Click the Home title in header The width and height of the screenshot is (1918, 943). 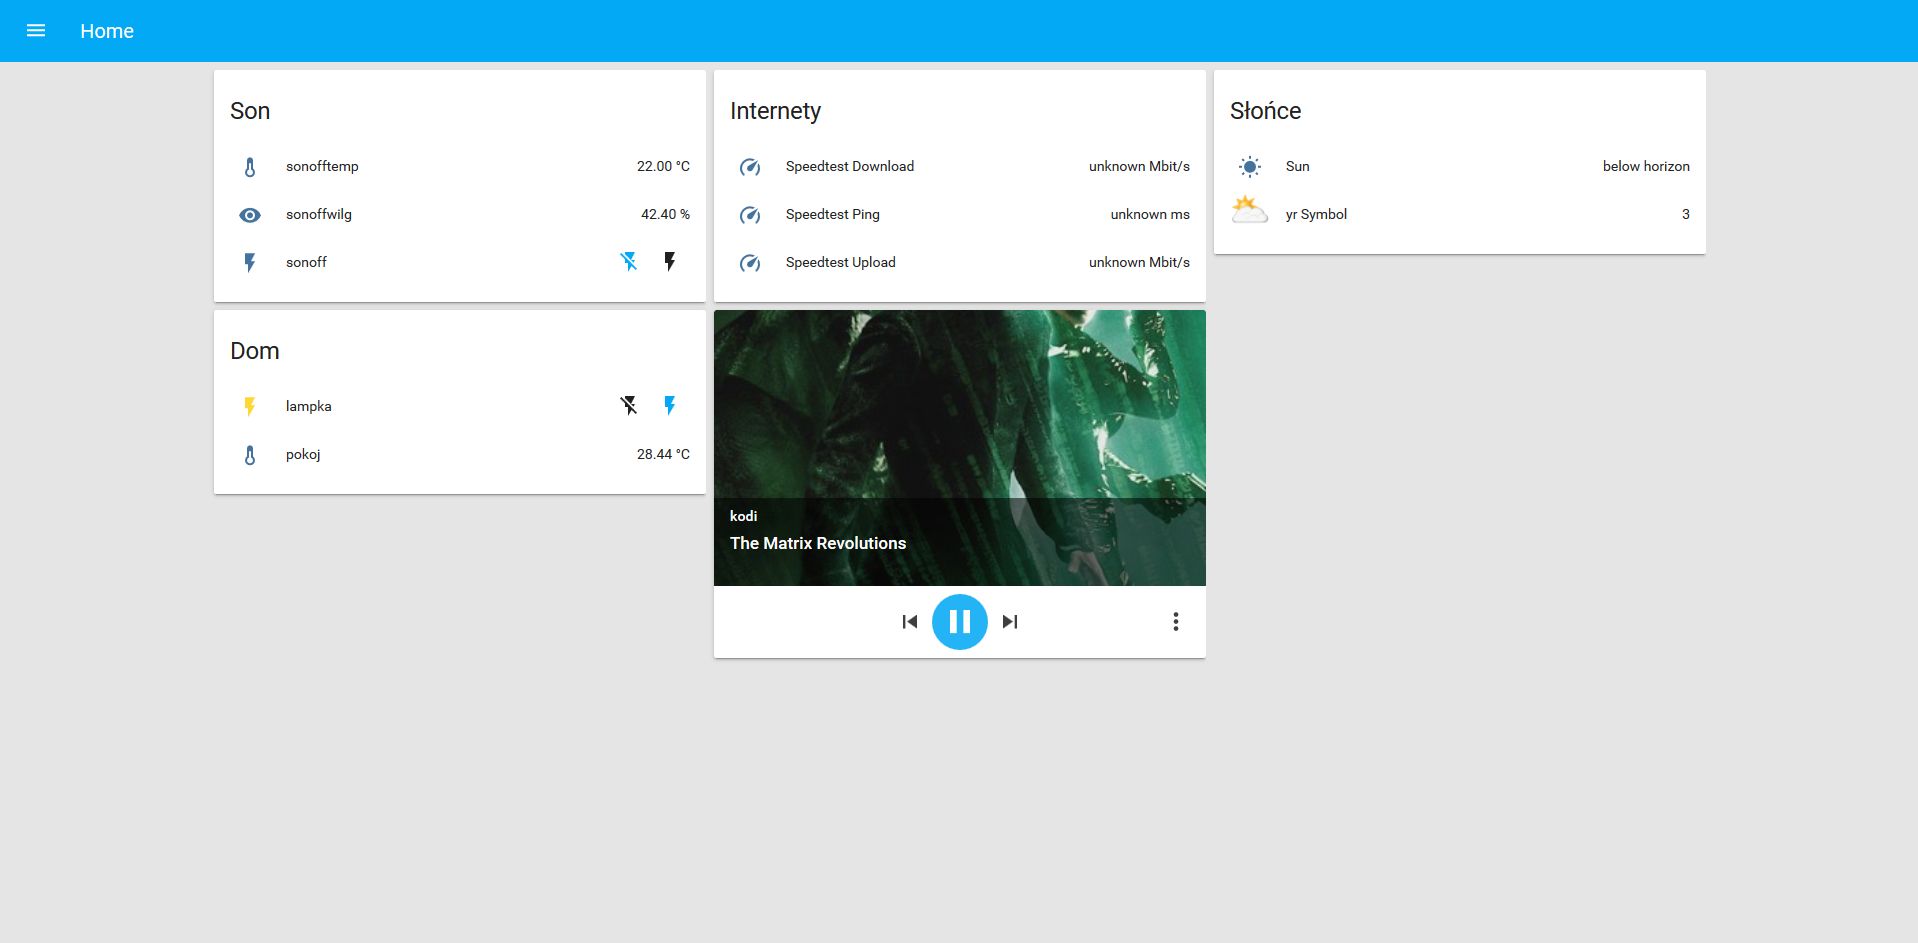(x=107, y=31)
